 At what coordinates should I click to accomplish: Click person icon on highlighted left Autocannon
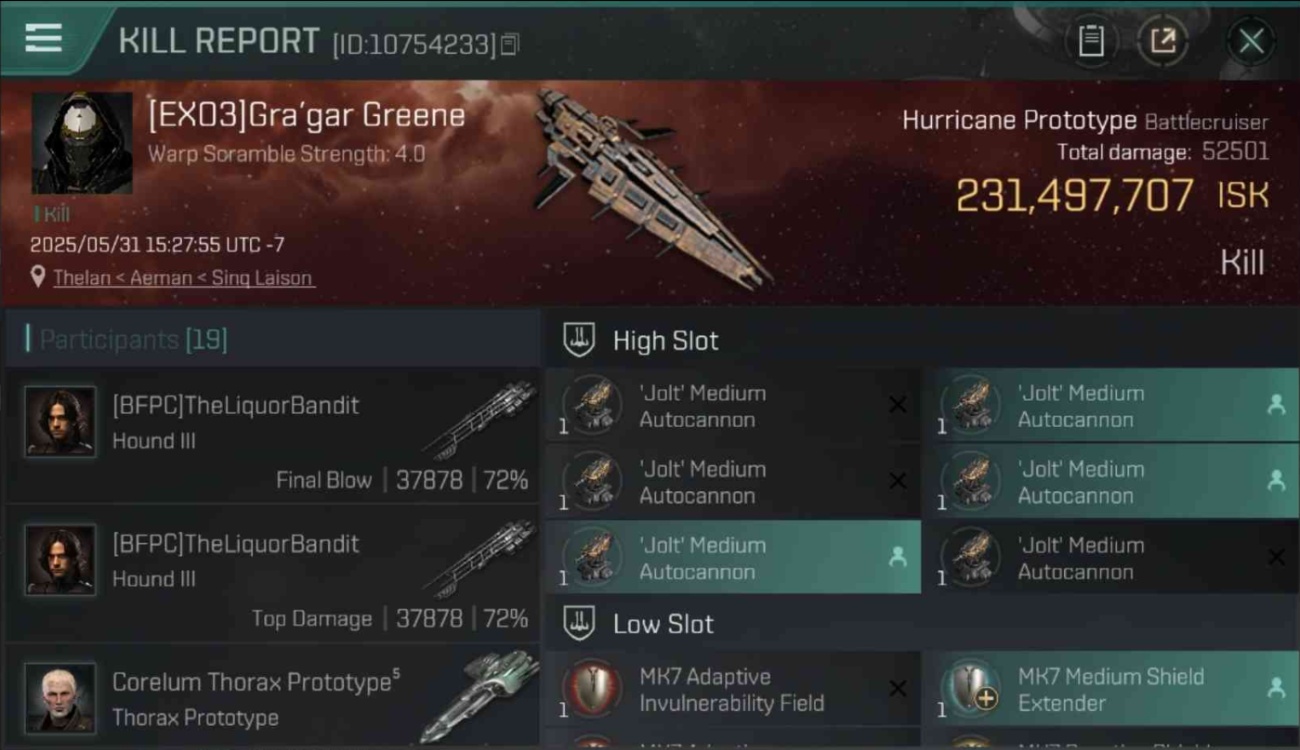pos(897,557)
